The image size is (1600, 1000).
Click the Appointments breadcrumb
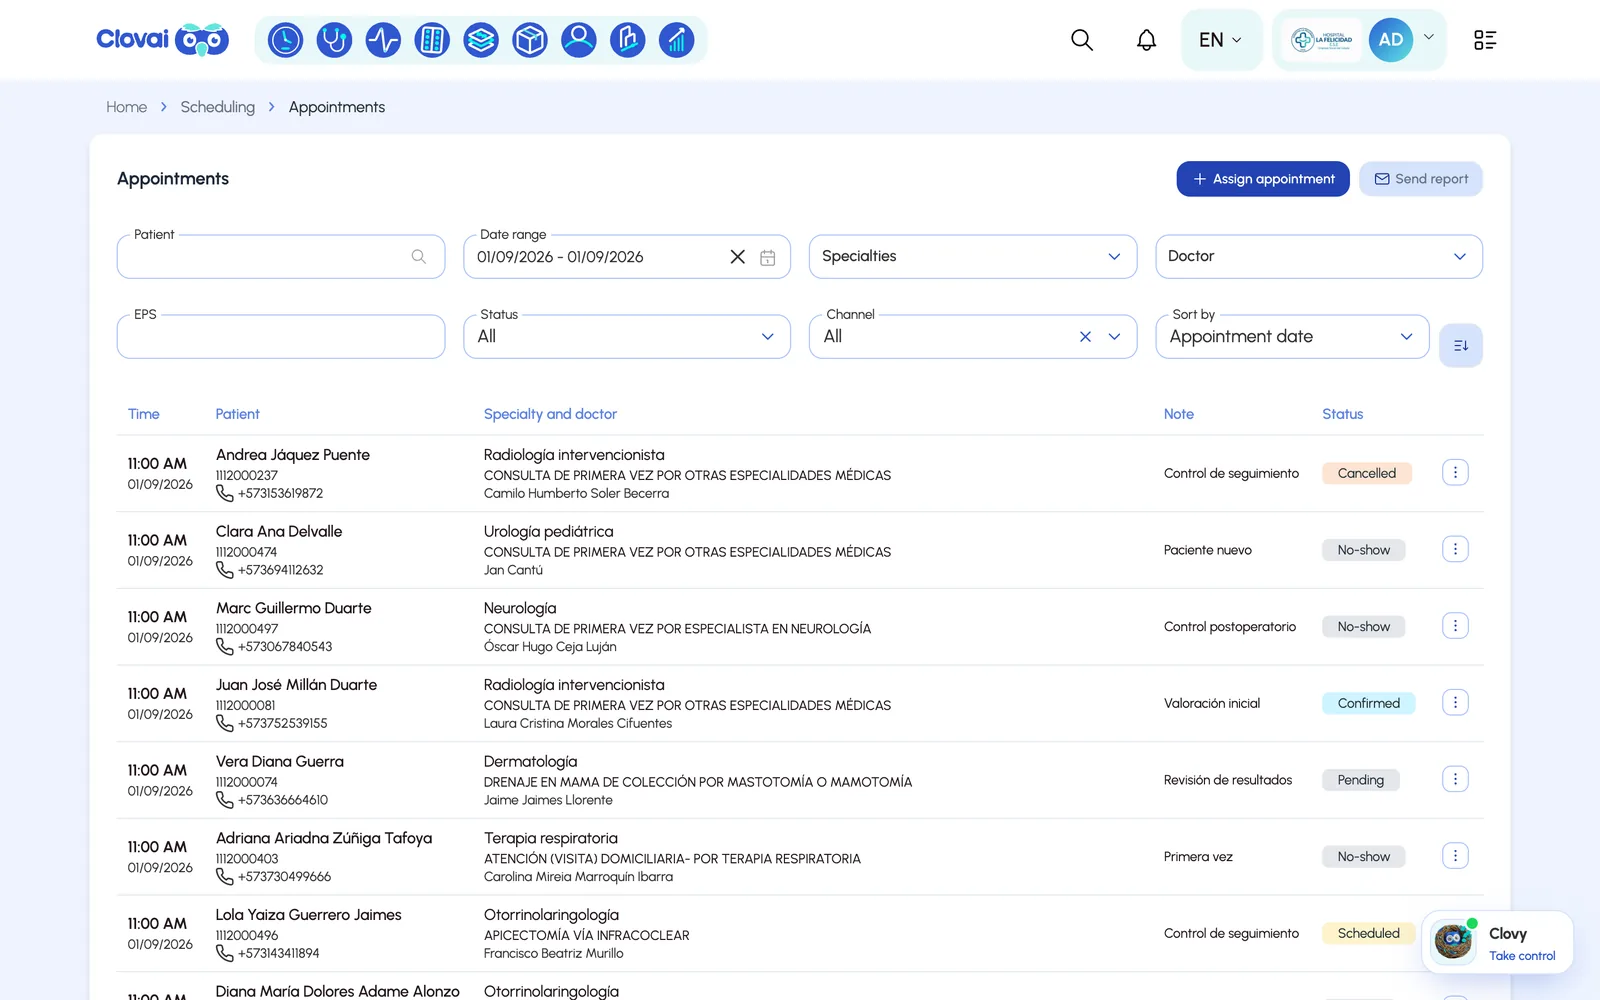click(337, 107)
